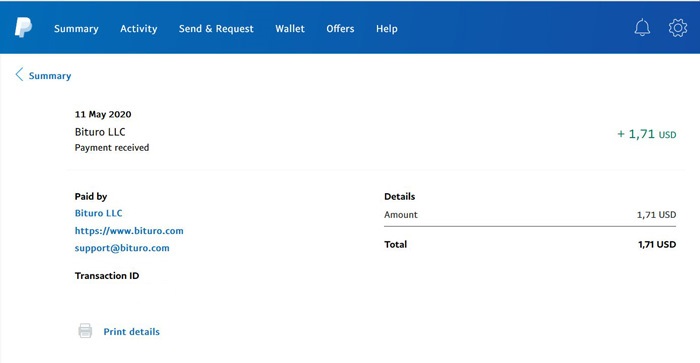Visit the https://www.bituro.com link
The width and height of the screenshot is (700, 363).
click(129, 231)
